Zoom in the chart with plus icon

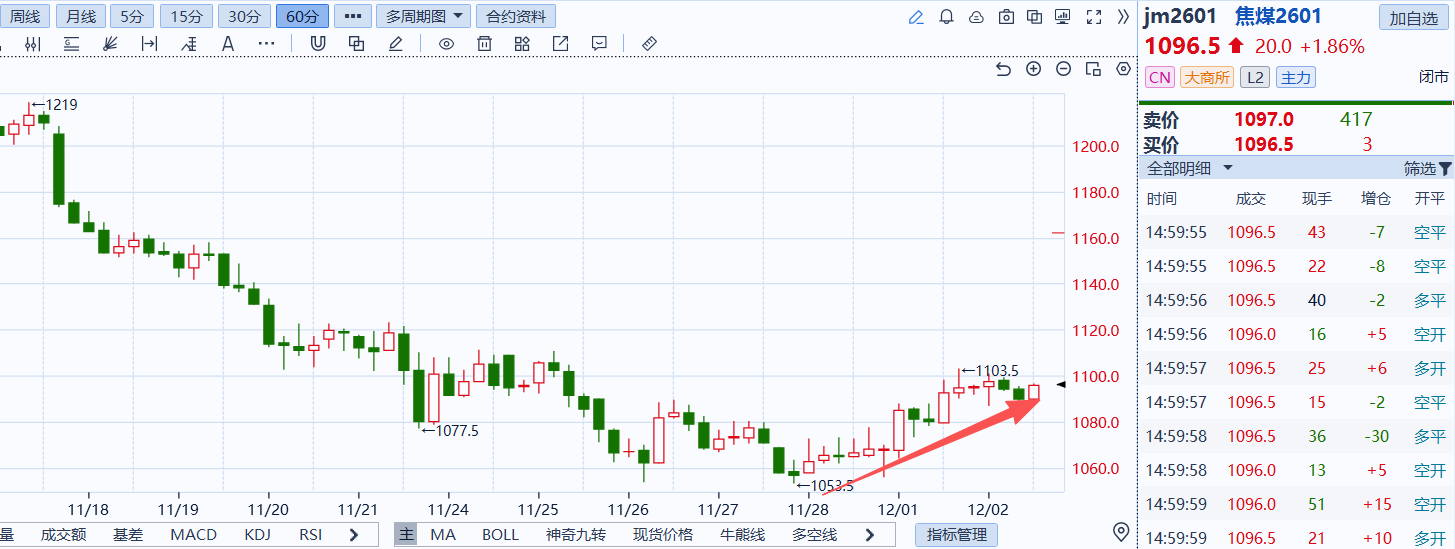[1034, 69]
